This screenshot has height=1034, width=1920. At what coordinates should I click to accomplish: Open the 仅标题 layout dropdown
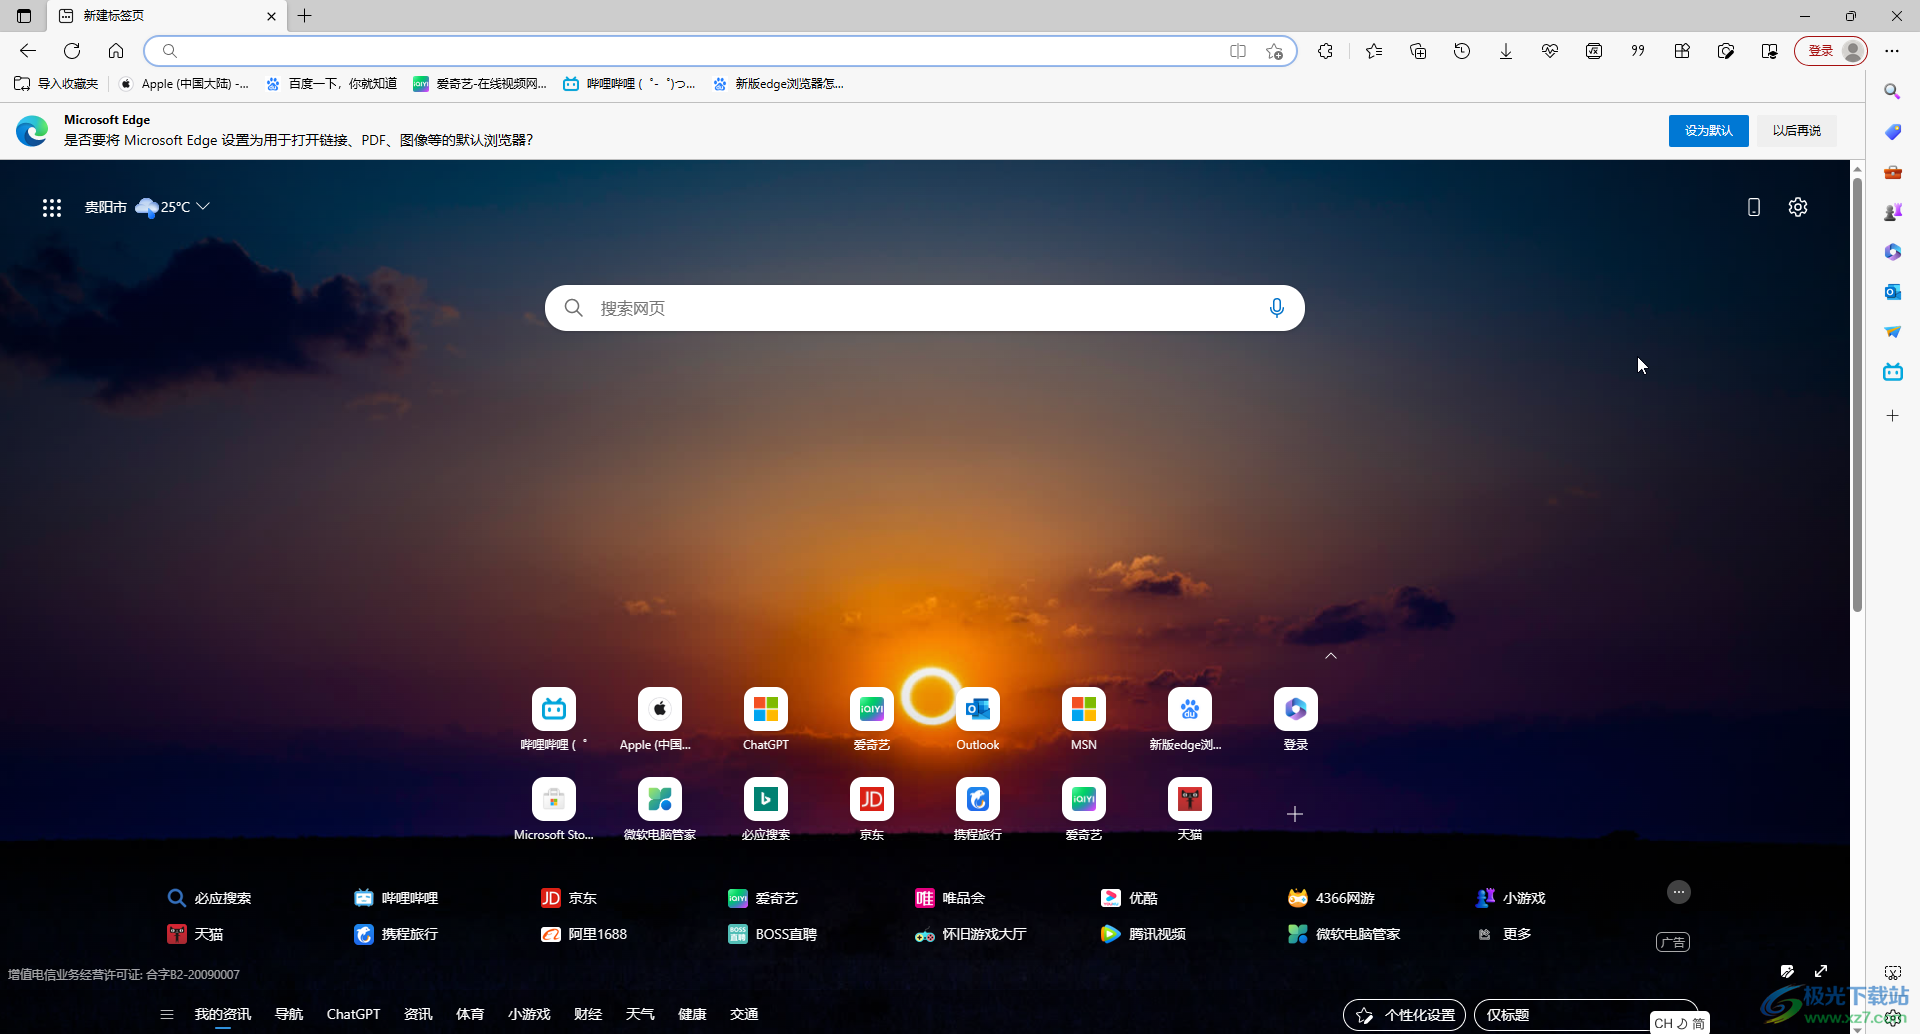(1586, 1015)
